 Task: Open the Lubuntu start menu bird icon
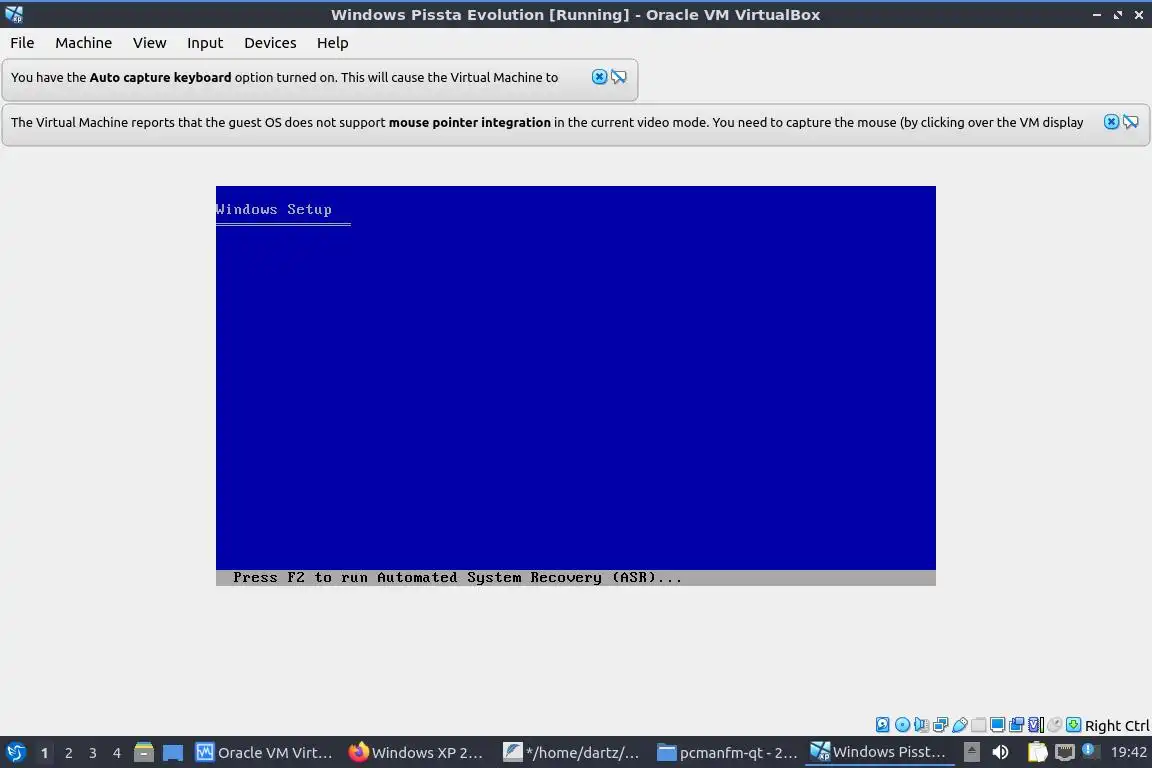point(15,752)
